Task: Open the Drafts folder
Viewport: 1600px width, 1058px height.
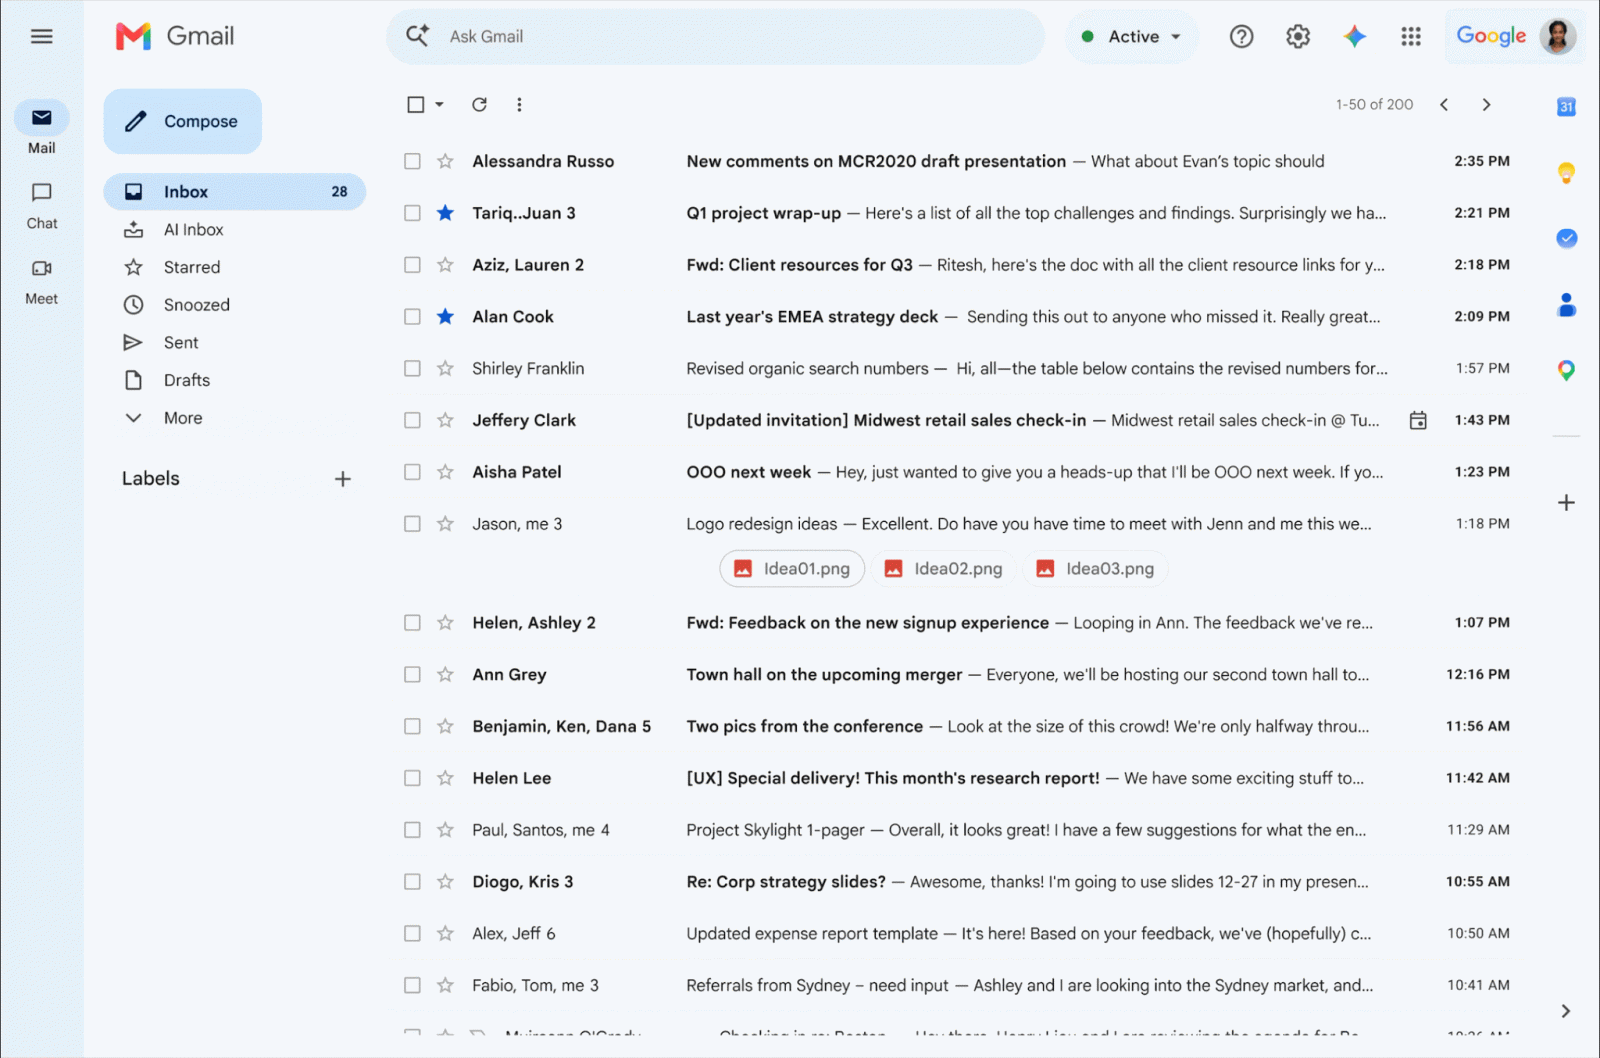Action: click(x=187, y=380)
